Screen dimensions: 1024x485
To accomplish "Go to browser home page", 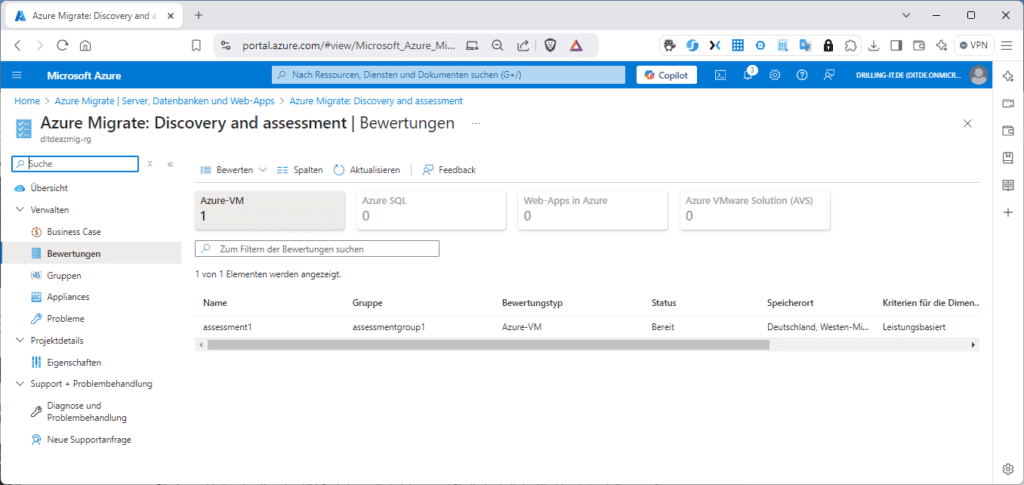I will click(x=85, y=46).
